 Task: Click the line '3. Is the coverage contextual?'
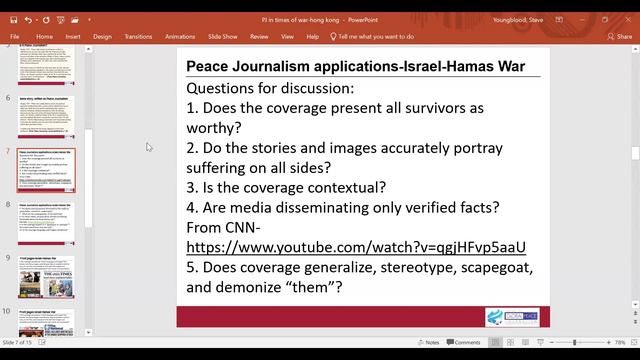[x=286, y=188]
